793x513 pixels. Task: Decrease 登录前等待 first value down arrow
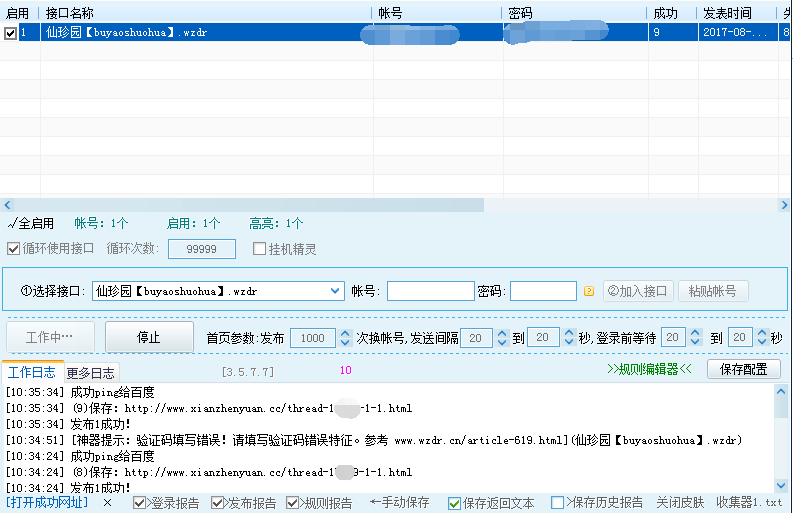coord(695,341)
